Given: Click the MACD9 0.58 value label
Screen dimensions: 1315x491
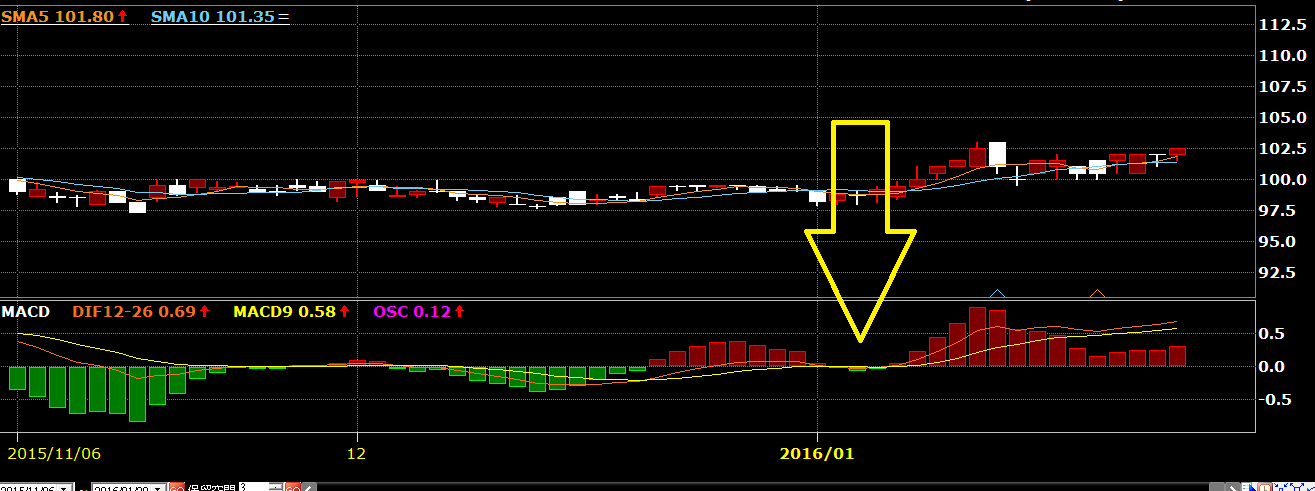Looking at the screenshot, I should (291, 311).
